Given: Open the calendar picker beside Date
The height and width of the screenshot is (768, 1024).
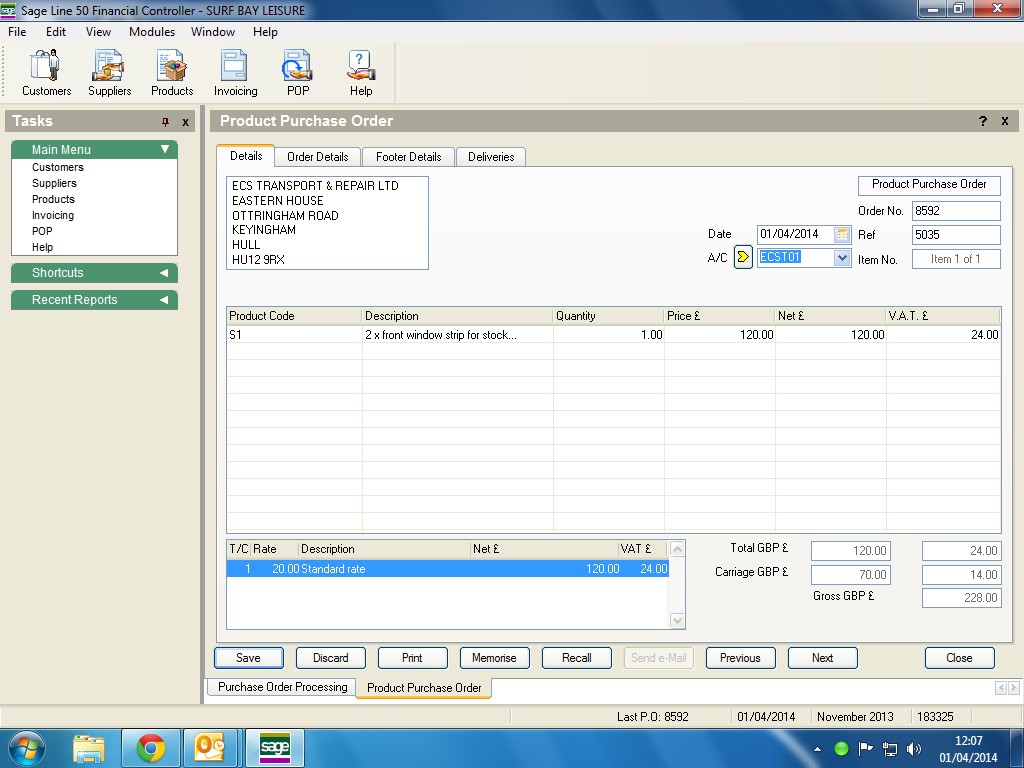Looking at the screenshot, I should (842, 234).
